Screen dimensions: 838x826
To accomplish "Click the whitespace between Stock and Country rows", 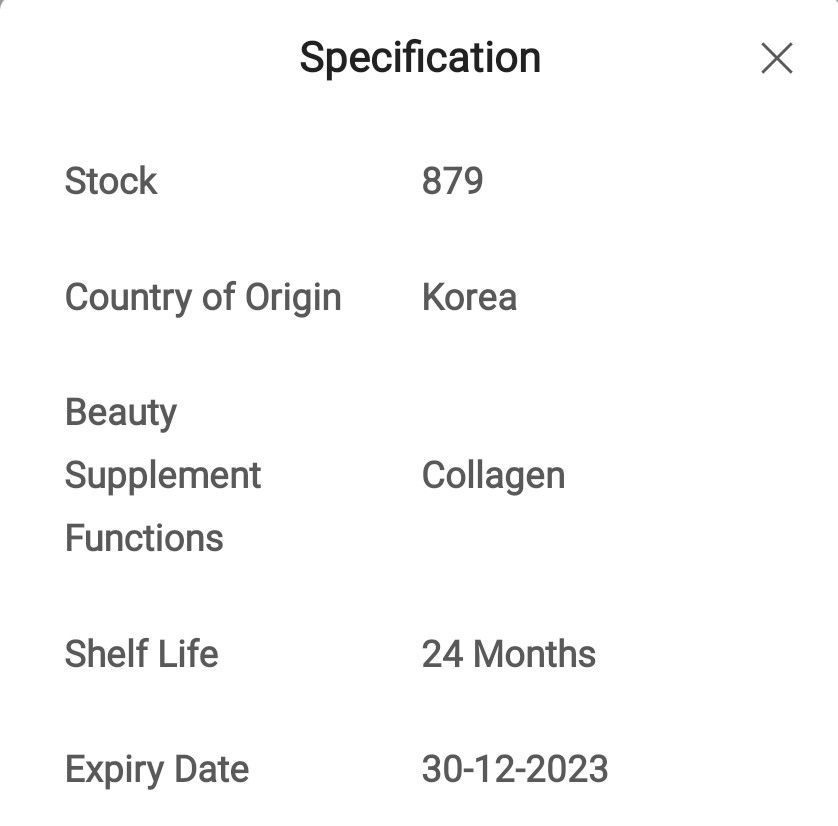I will pos(419,239).
